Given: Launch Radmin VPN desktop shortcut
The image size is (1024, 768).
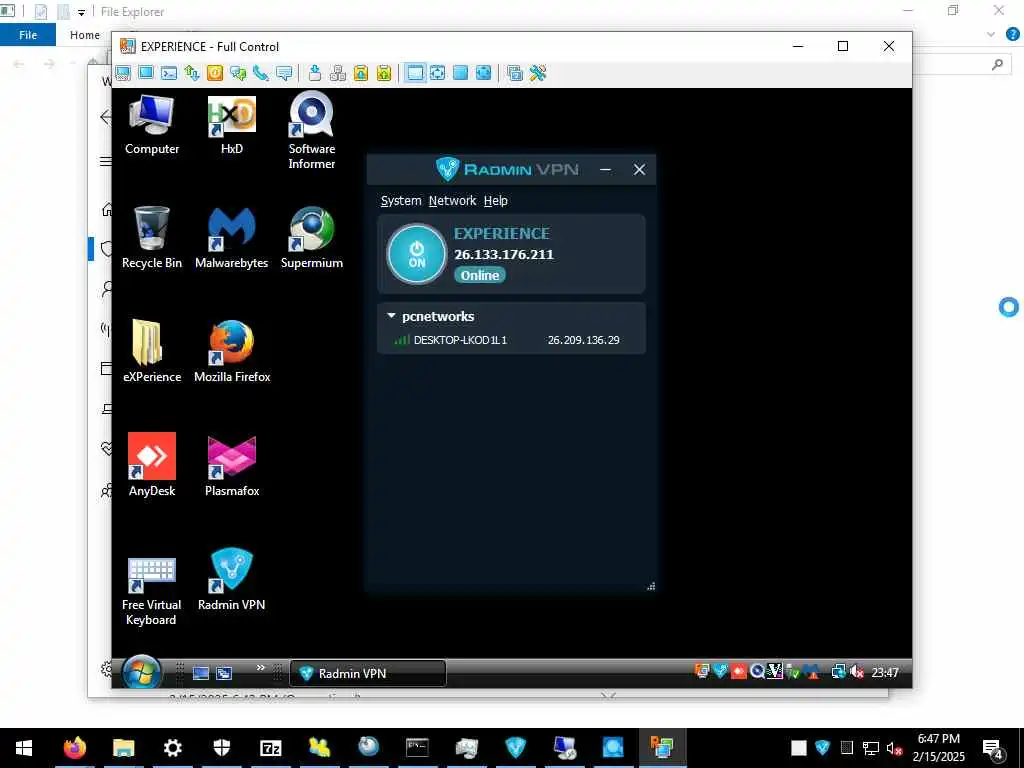Looking at the screenshot, I should tap(232, 580).
